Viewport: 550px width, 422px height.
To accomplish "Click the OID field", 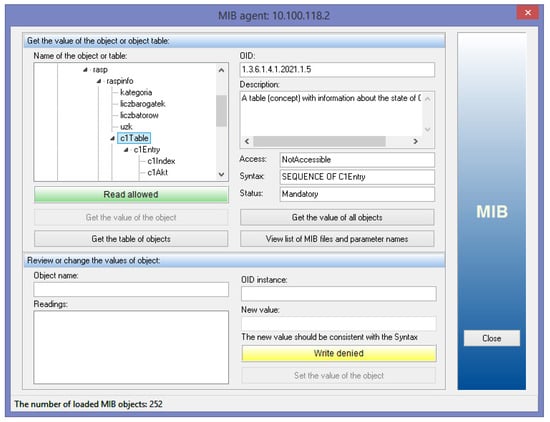I will tap(337, 69).
